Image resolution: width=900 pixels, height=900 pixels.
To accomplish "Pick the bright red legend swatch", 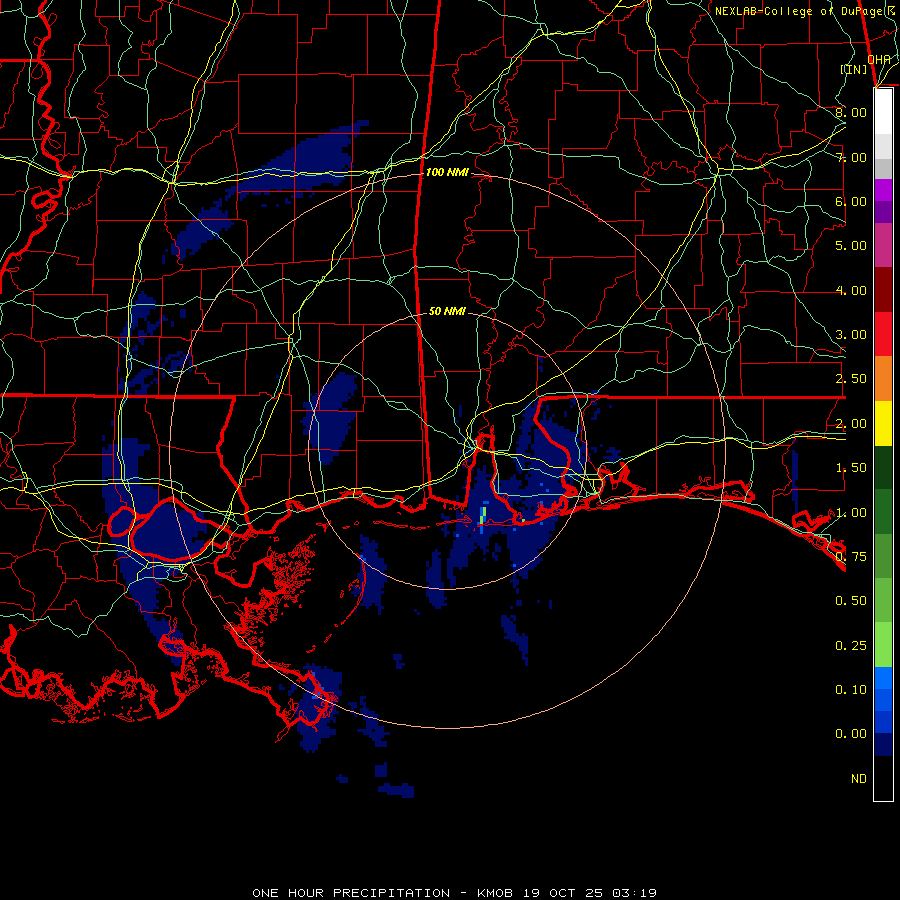I will pyautogui.click(x=883, y=334).
